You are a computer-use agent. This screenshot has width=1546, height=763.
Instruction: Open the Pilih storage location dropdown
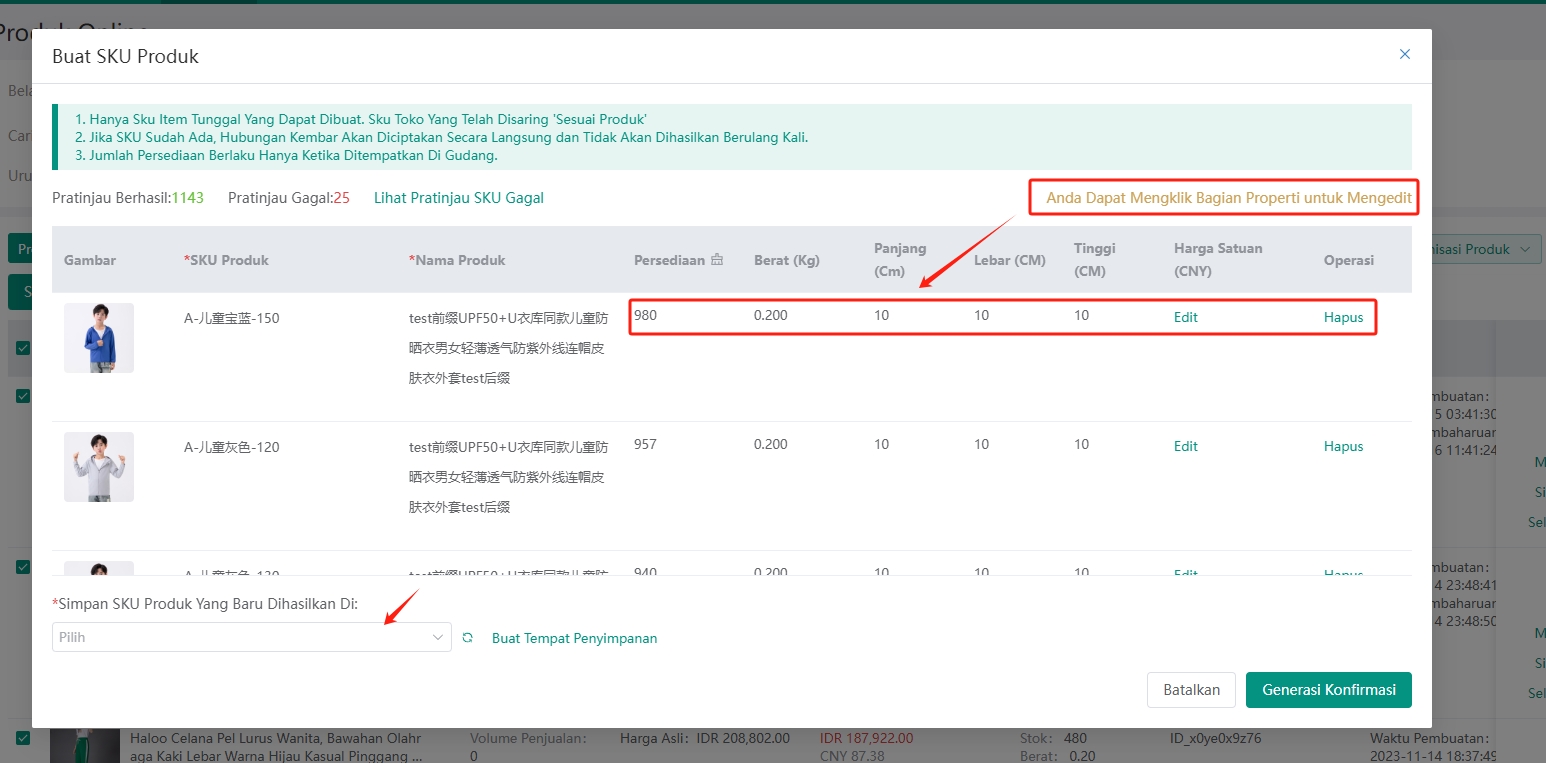coord(252,637)
